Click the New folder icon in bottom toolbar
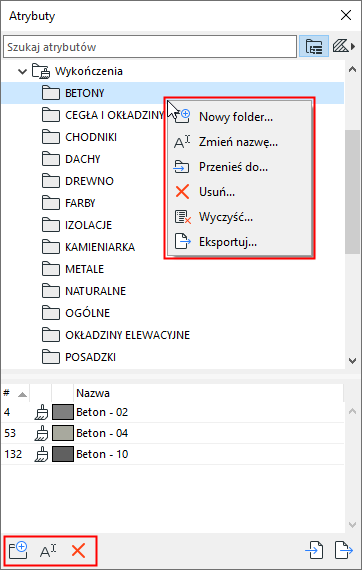 (18, 551)
